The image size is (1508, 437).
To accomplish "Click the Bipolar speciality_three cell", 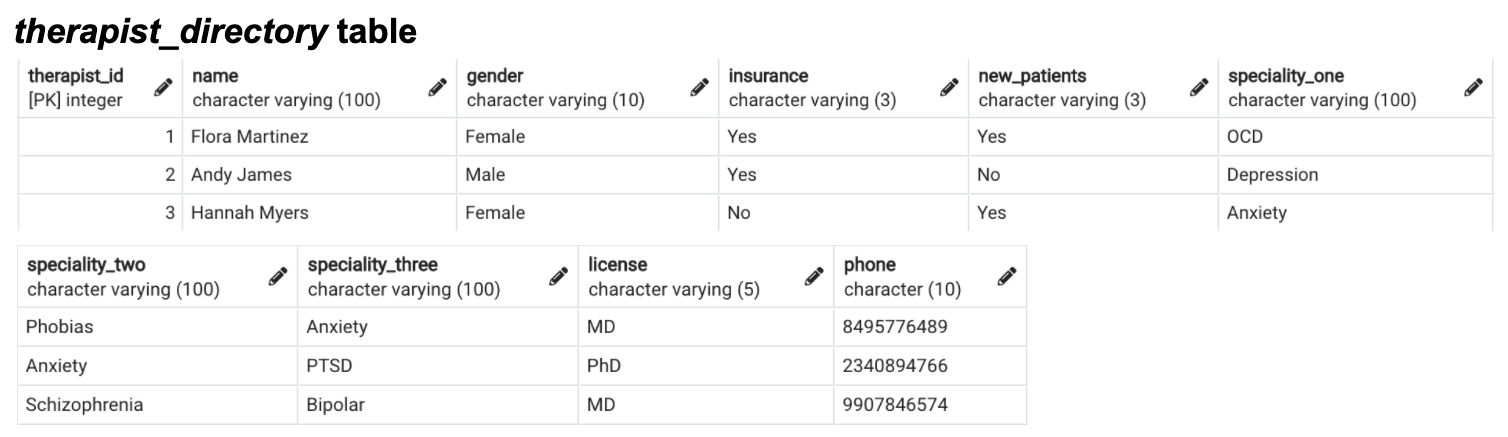I will 336,405.
